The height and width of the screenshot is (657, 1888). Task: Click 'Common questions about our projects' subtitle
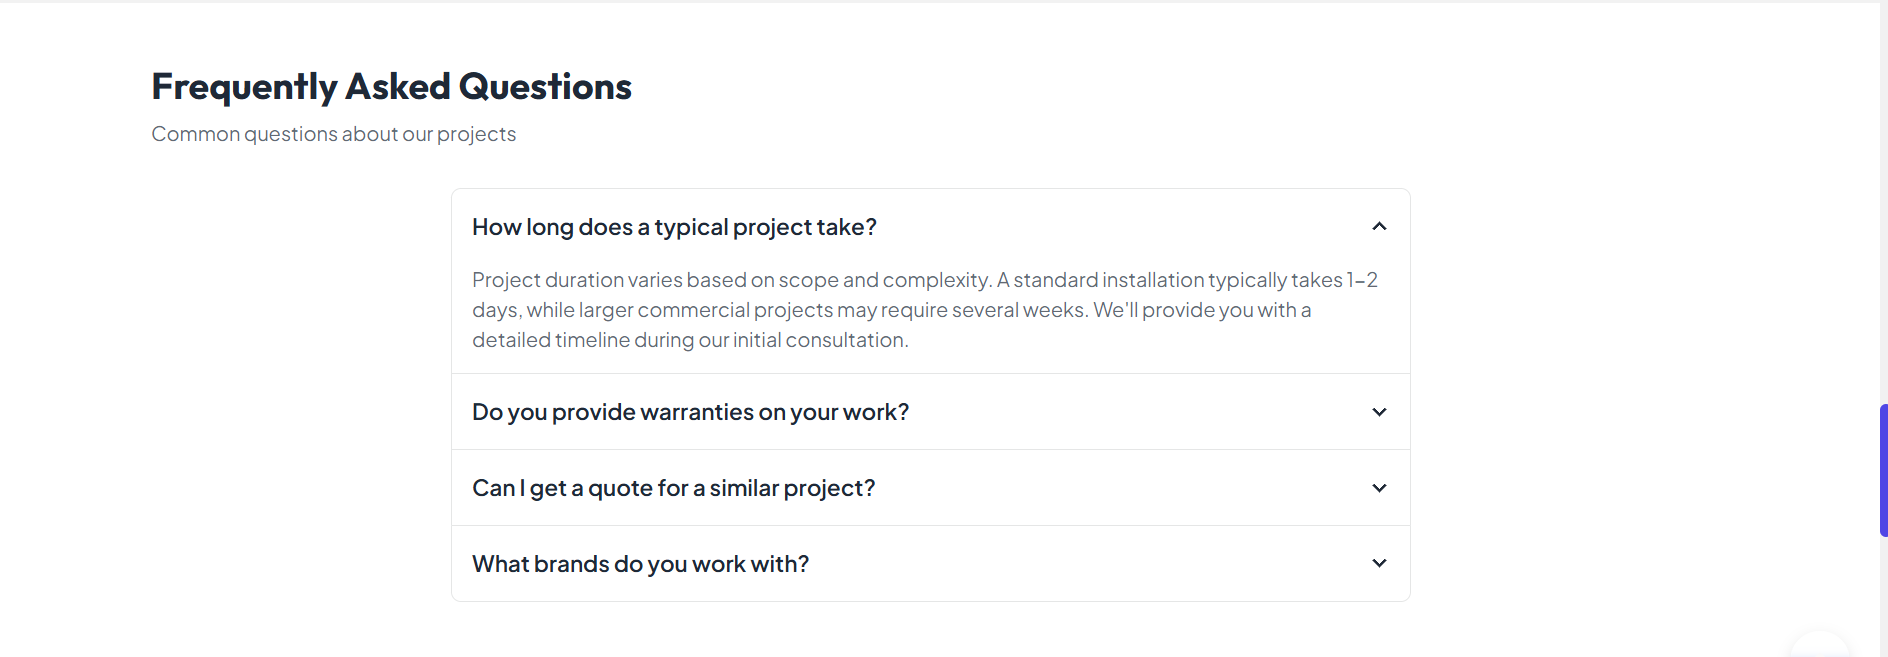pyautogui.click(x=333, y=133)
